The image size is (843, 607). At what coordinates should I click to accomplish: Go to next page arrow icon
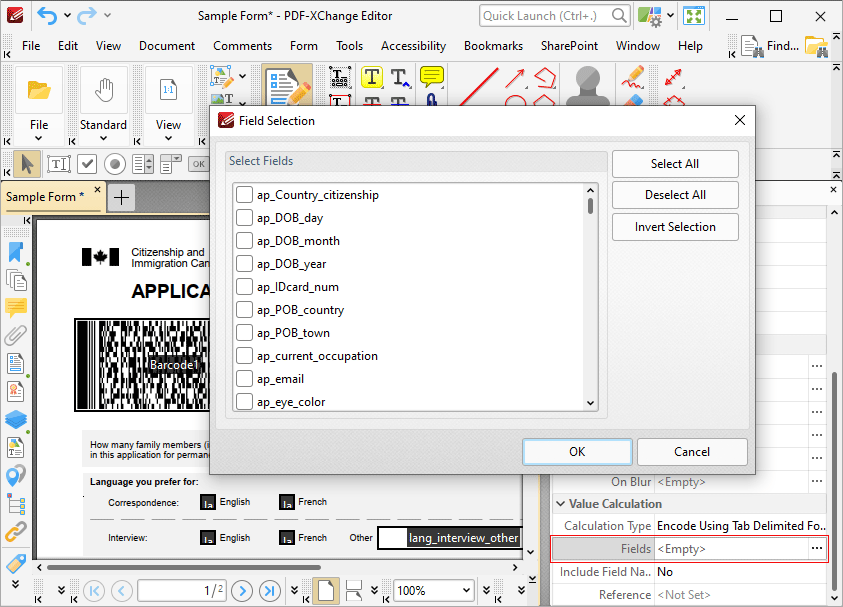tap(242, 591)
